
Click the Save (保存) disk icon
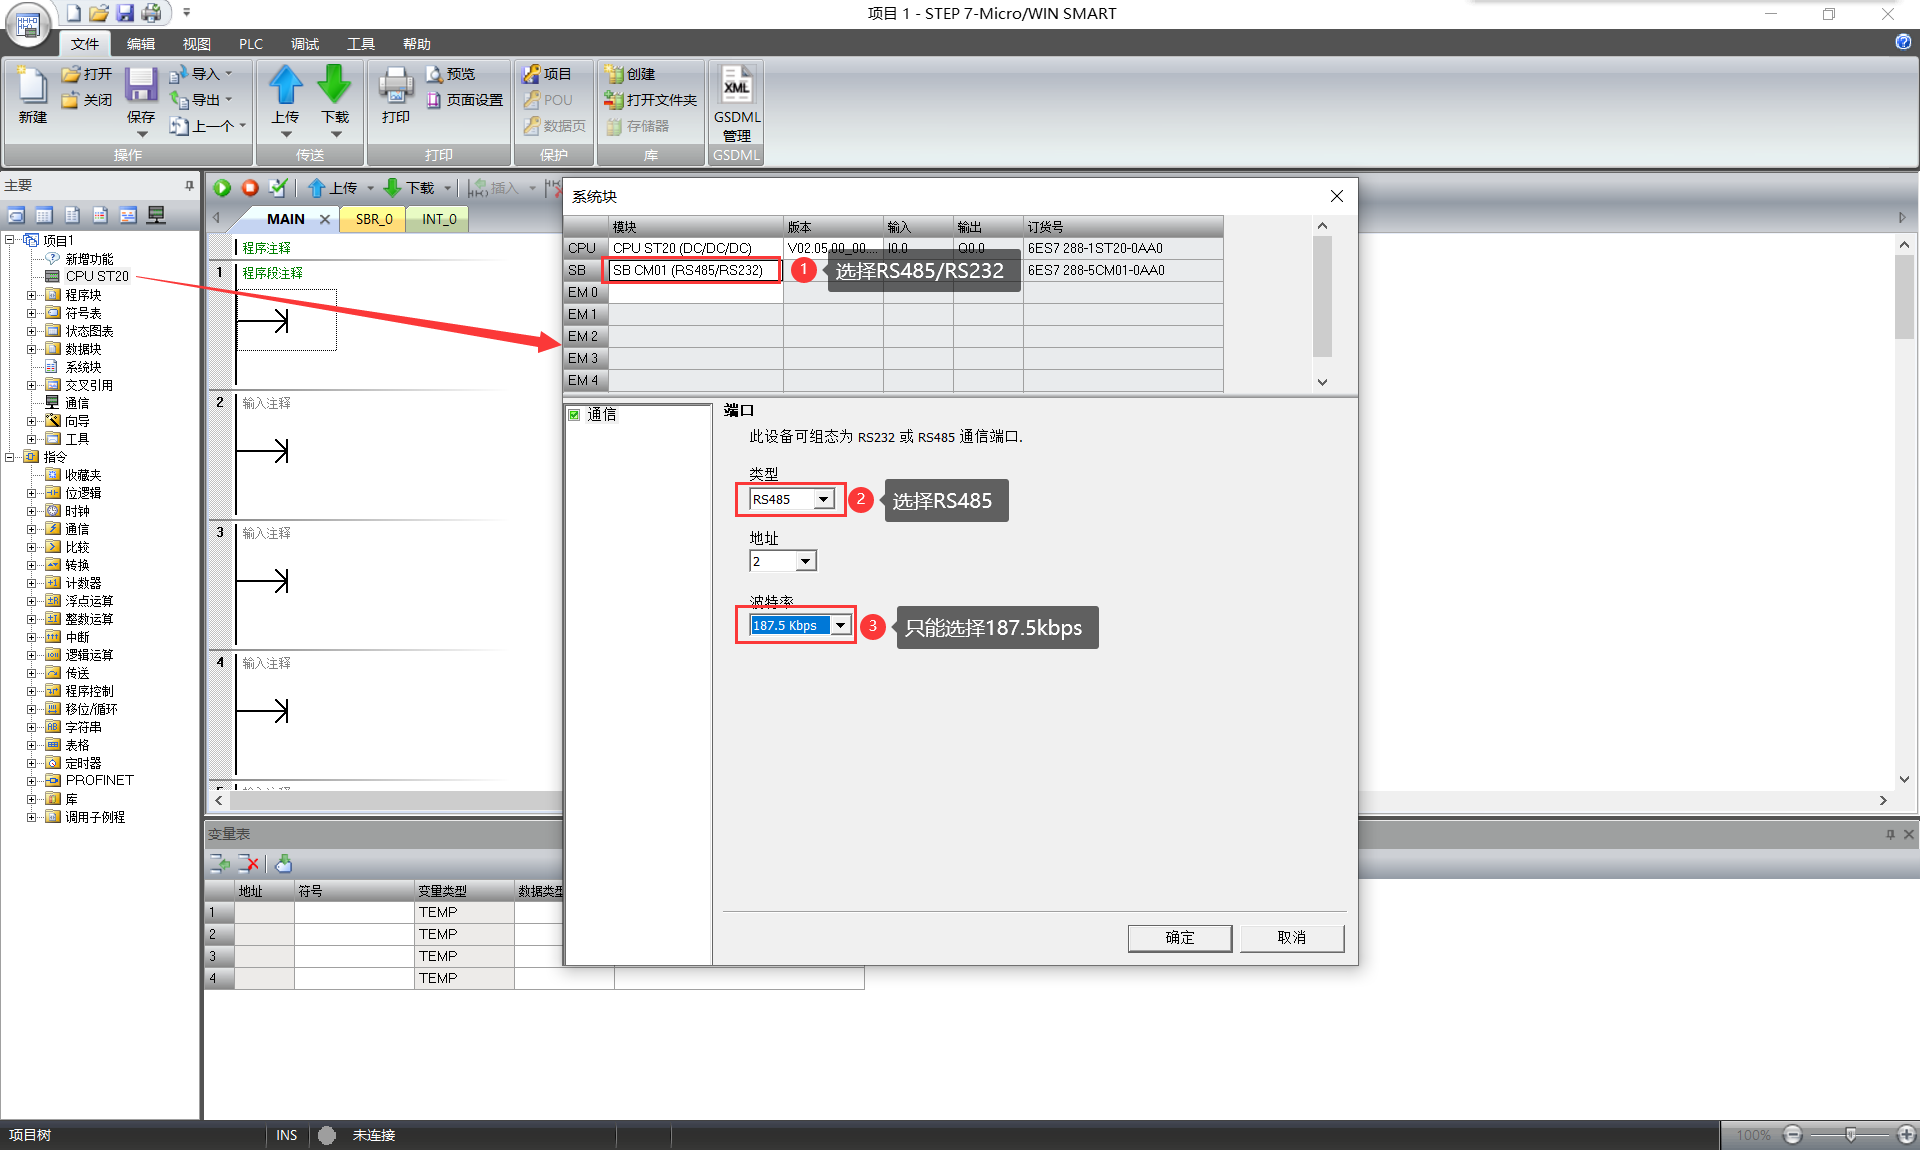click(141, 86)
